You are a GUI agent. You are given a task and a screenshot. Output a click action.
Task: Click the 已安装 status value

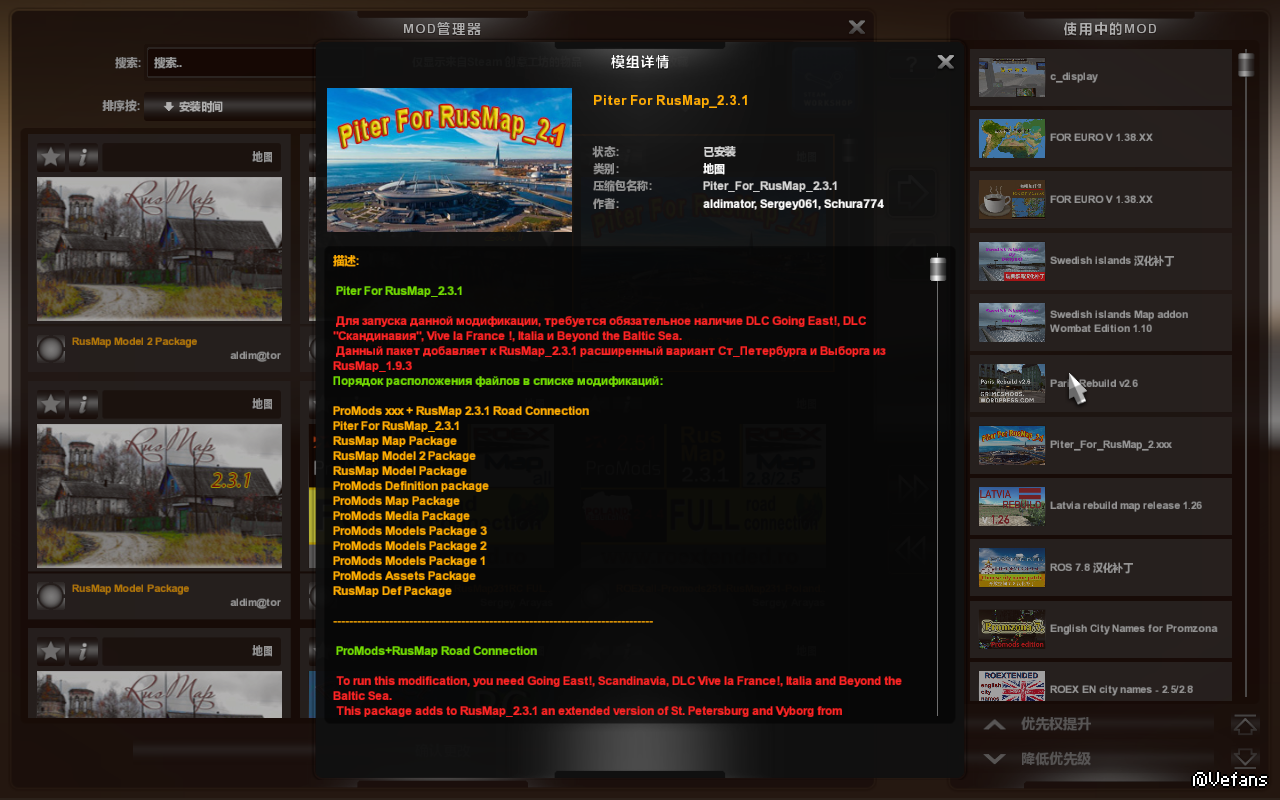pos(719,152)
